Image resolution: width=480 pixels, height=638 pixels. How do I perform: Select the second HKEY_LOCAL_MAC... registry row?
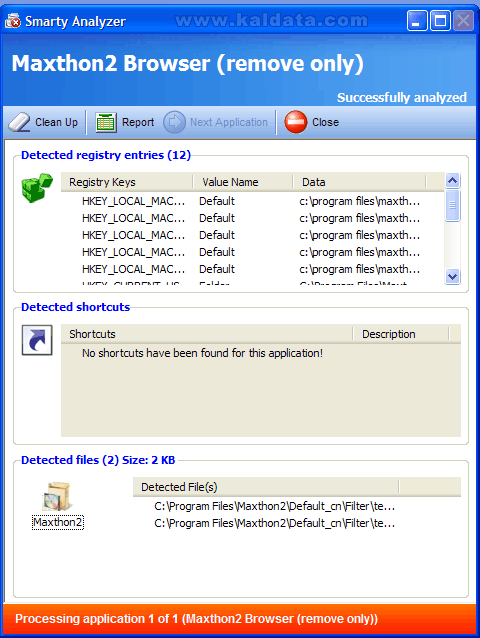252,218
